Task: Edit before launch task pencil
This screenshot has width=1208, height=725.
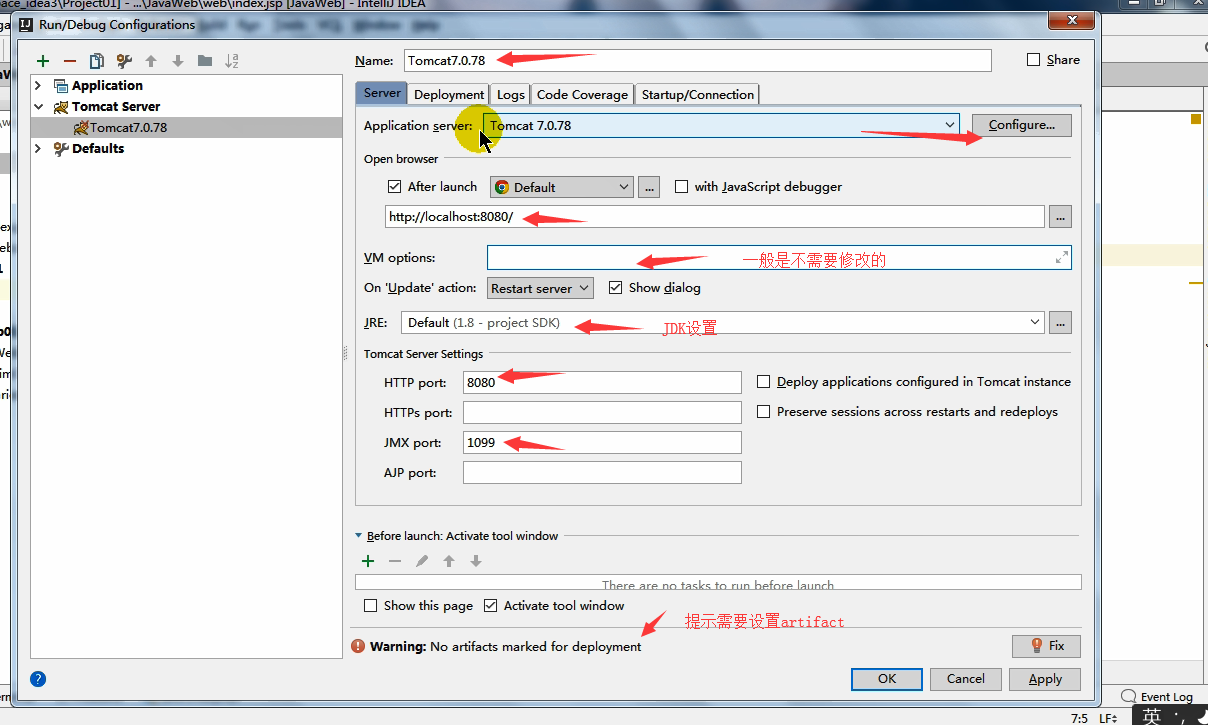Action: (422, 561)
